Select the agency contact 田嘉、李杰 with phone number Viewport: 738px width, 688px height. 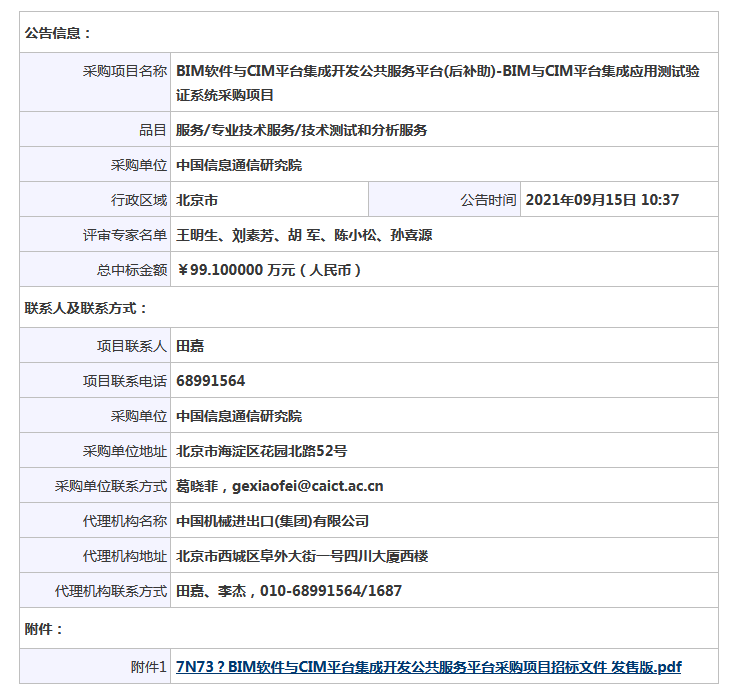[288, 591]
